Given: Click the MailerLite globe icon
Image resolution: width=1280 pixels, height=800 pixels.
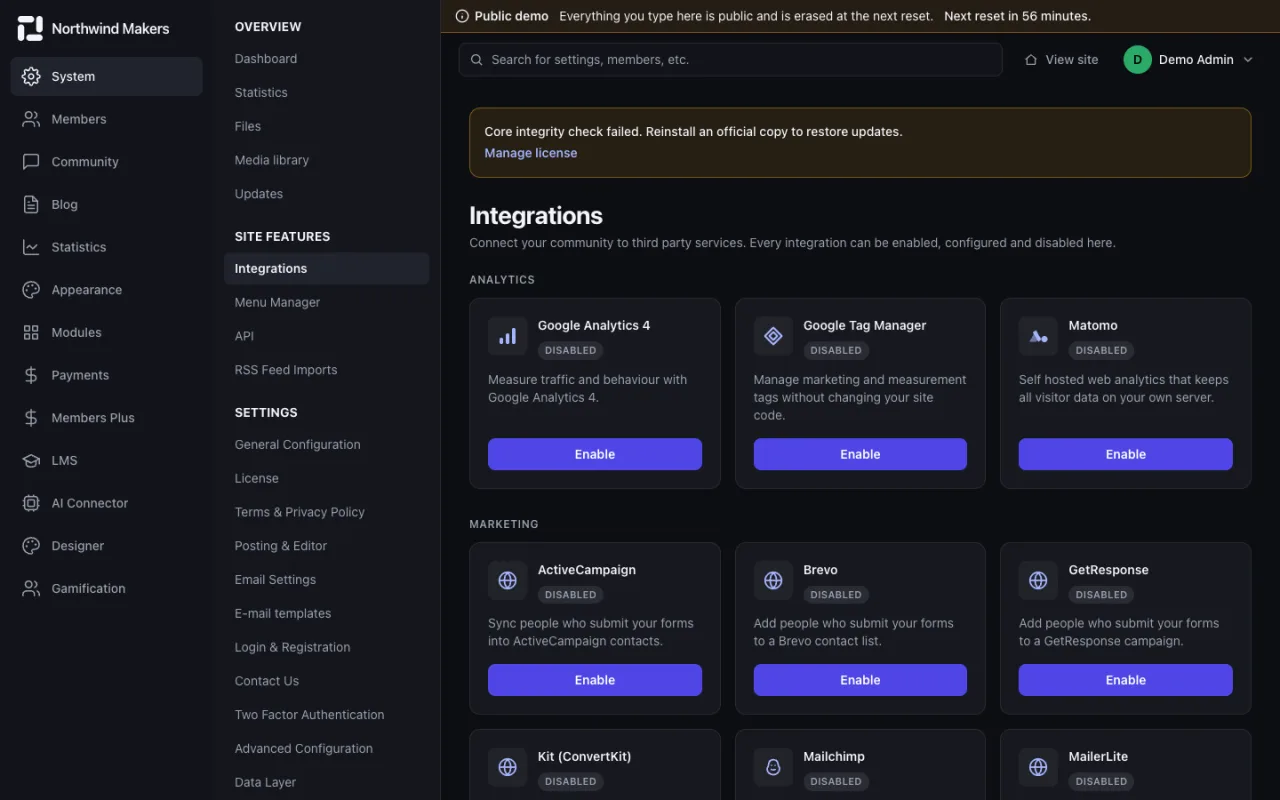Looking at the screenshot, I should [1038, 767].
